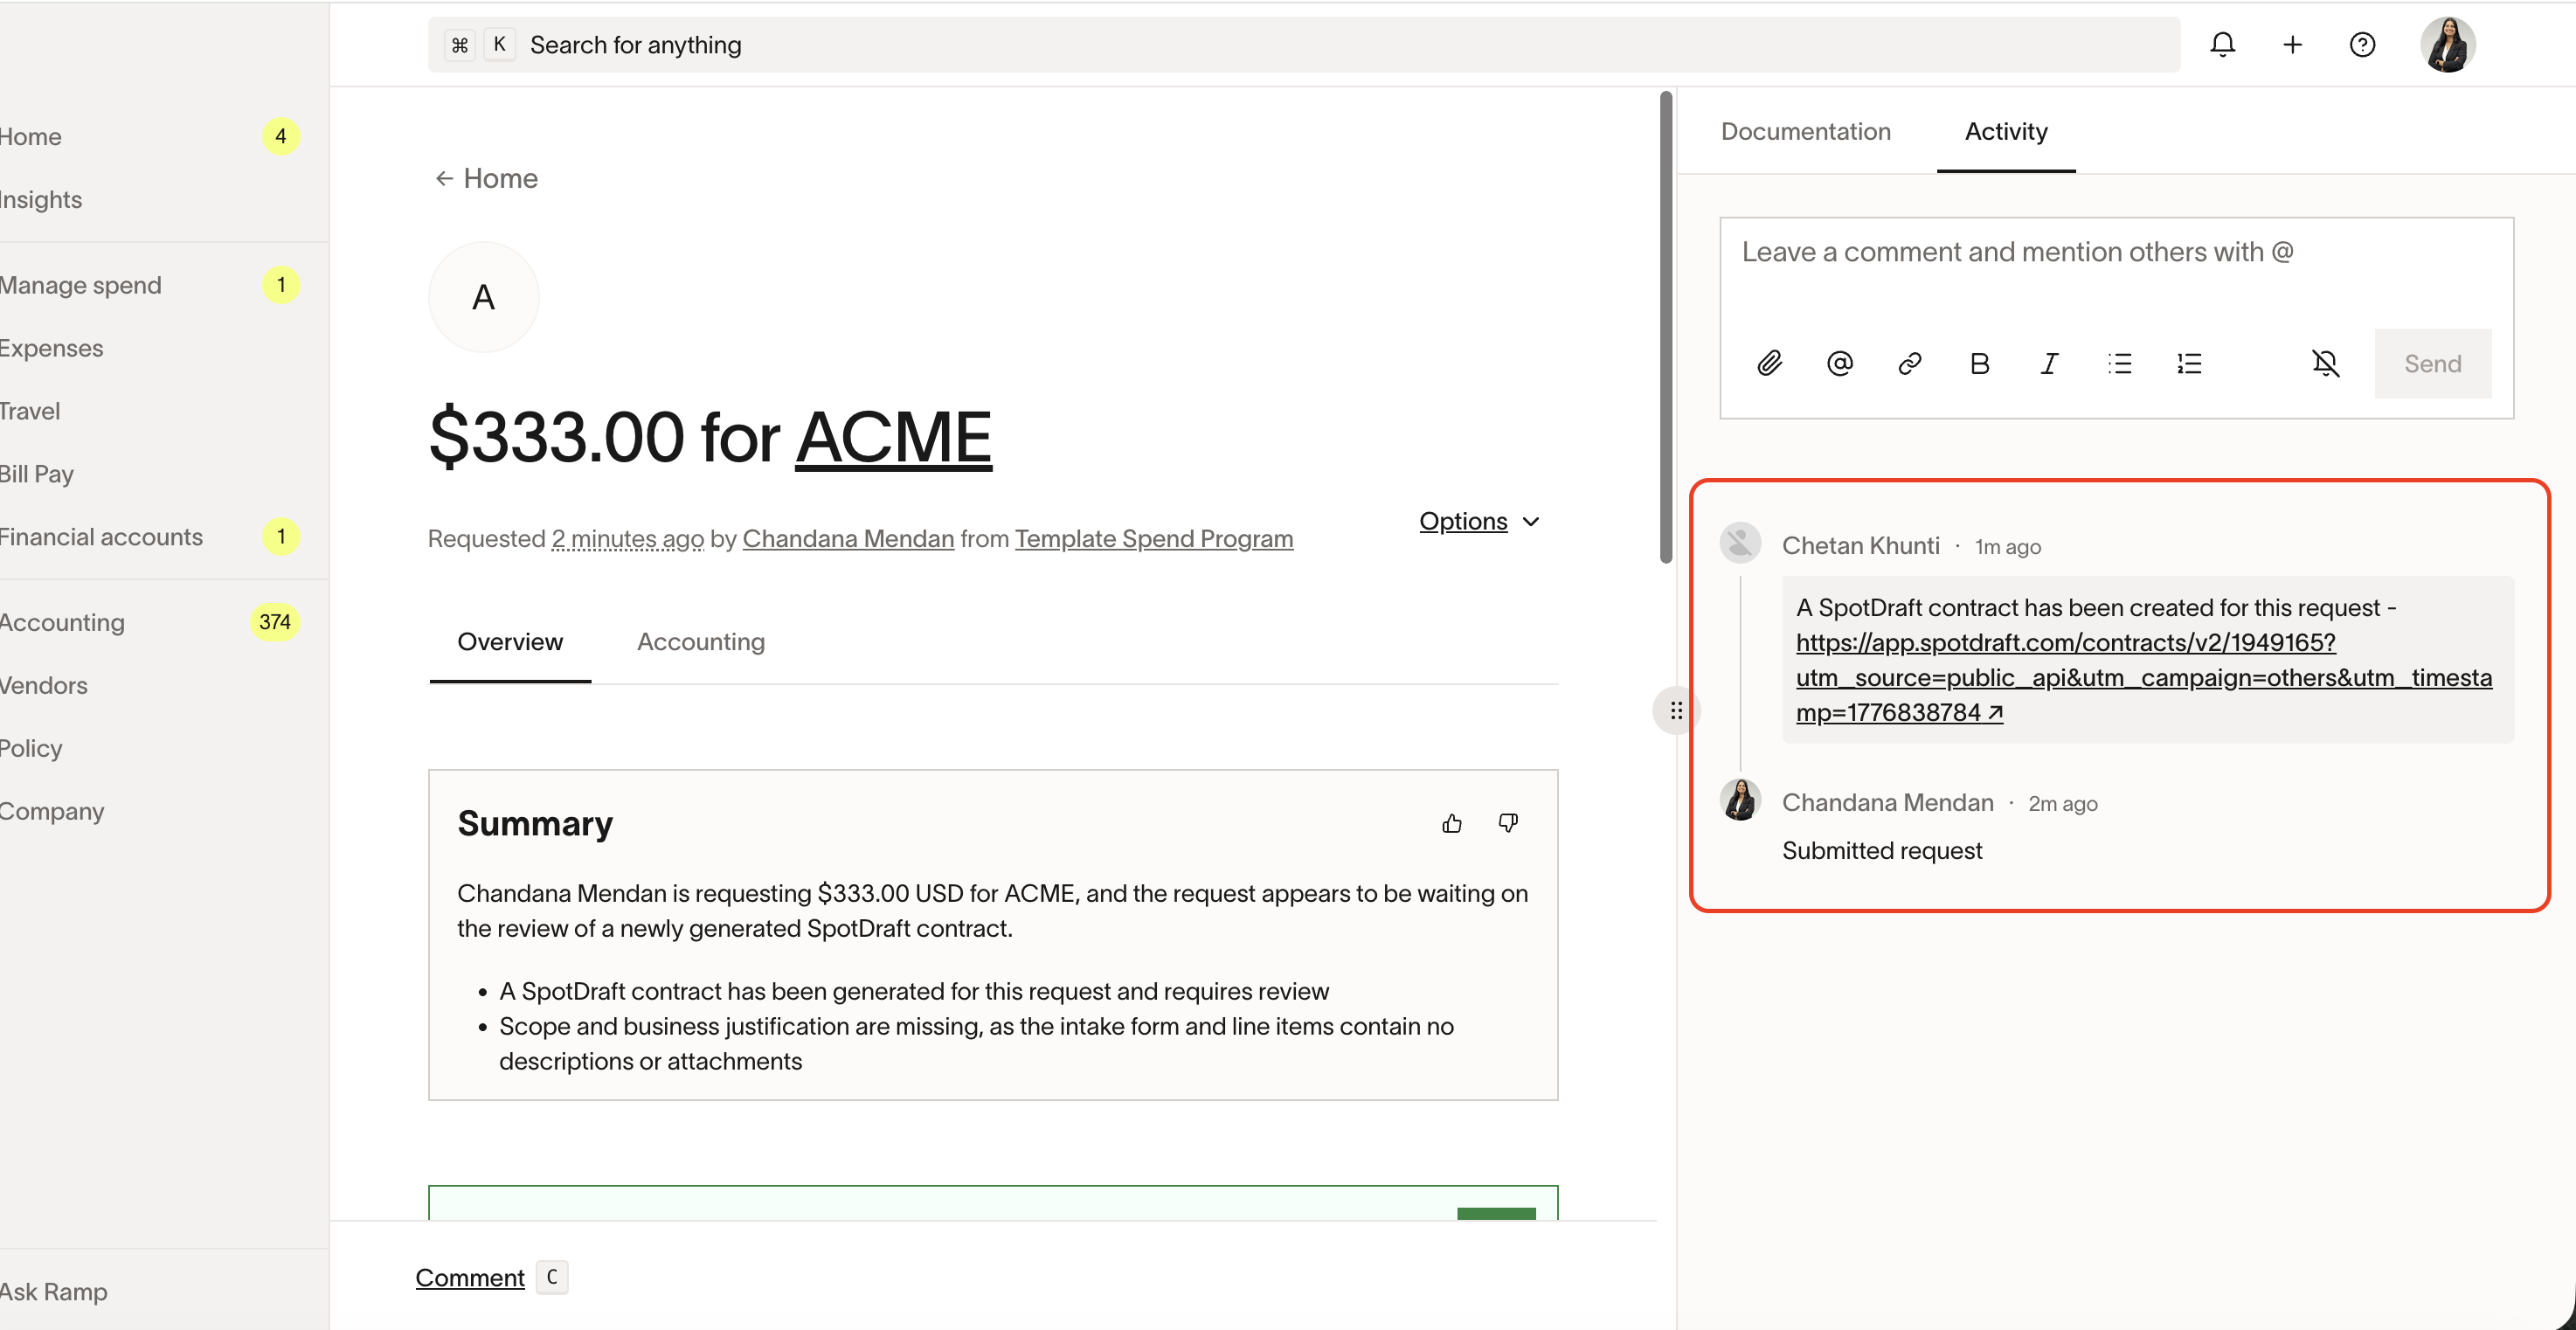
Task: Expand the Options dropdown
Action: (x=1479, y=521)
